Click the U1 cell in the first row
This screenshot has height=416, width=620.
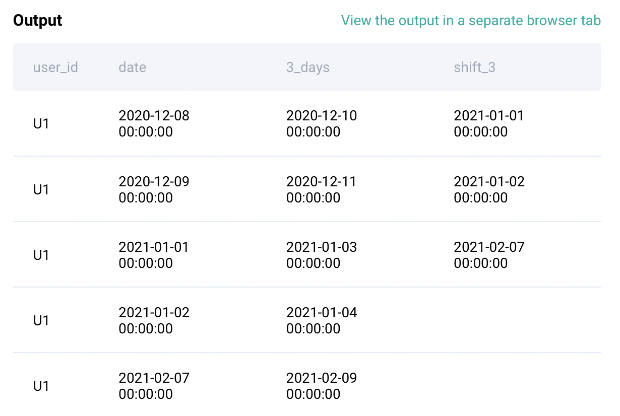click(41, 124)
